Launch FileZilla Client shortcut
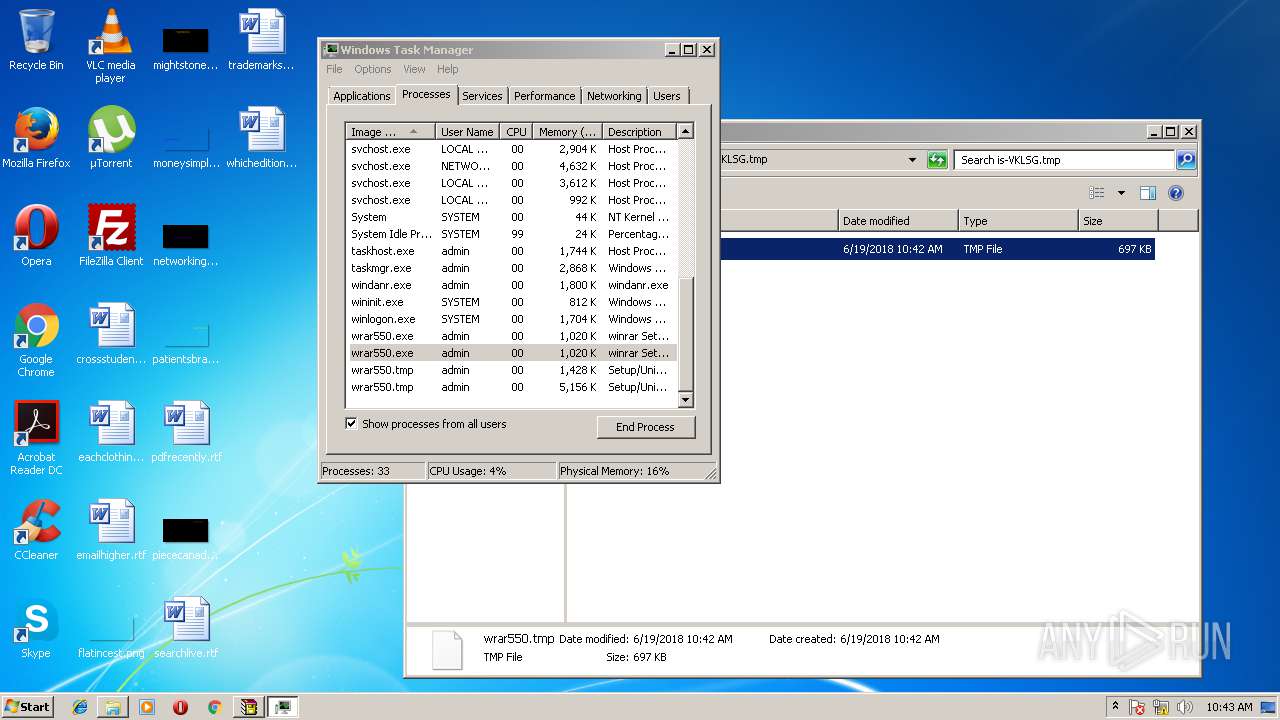The image size is (1280, 720). click(x=111, y=236)
